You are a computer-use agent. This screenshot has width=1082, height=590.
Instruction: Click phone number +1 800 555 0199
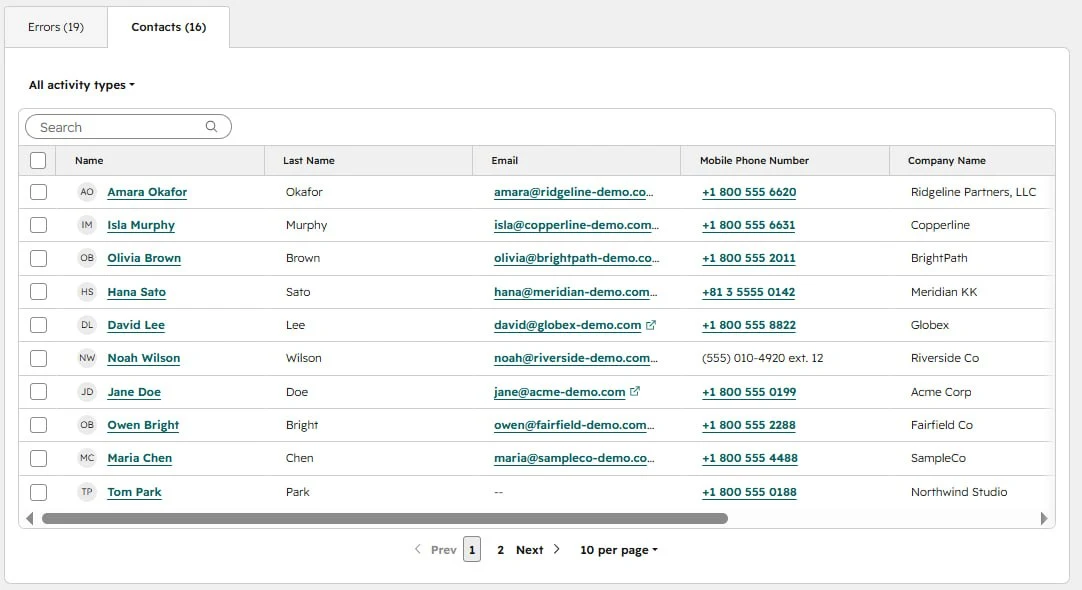(x=749, y=392)
